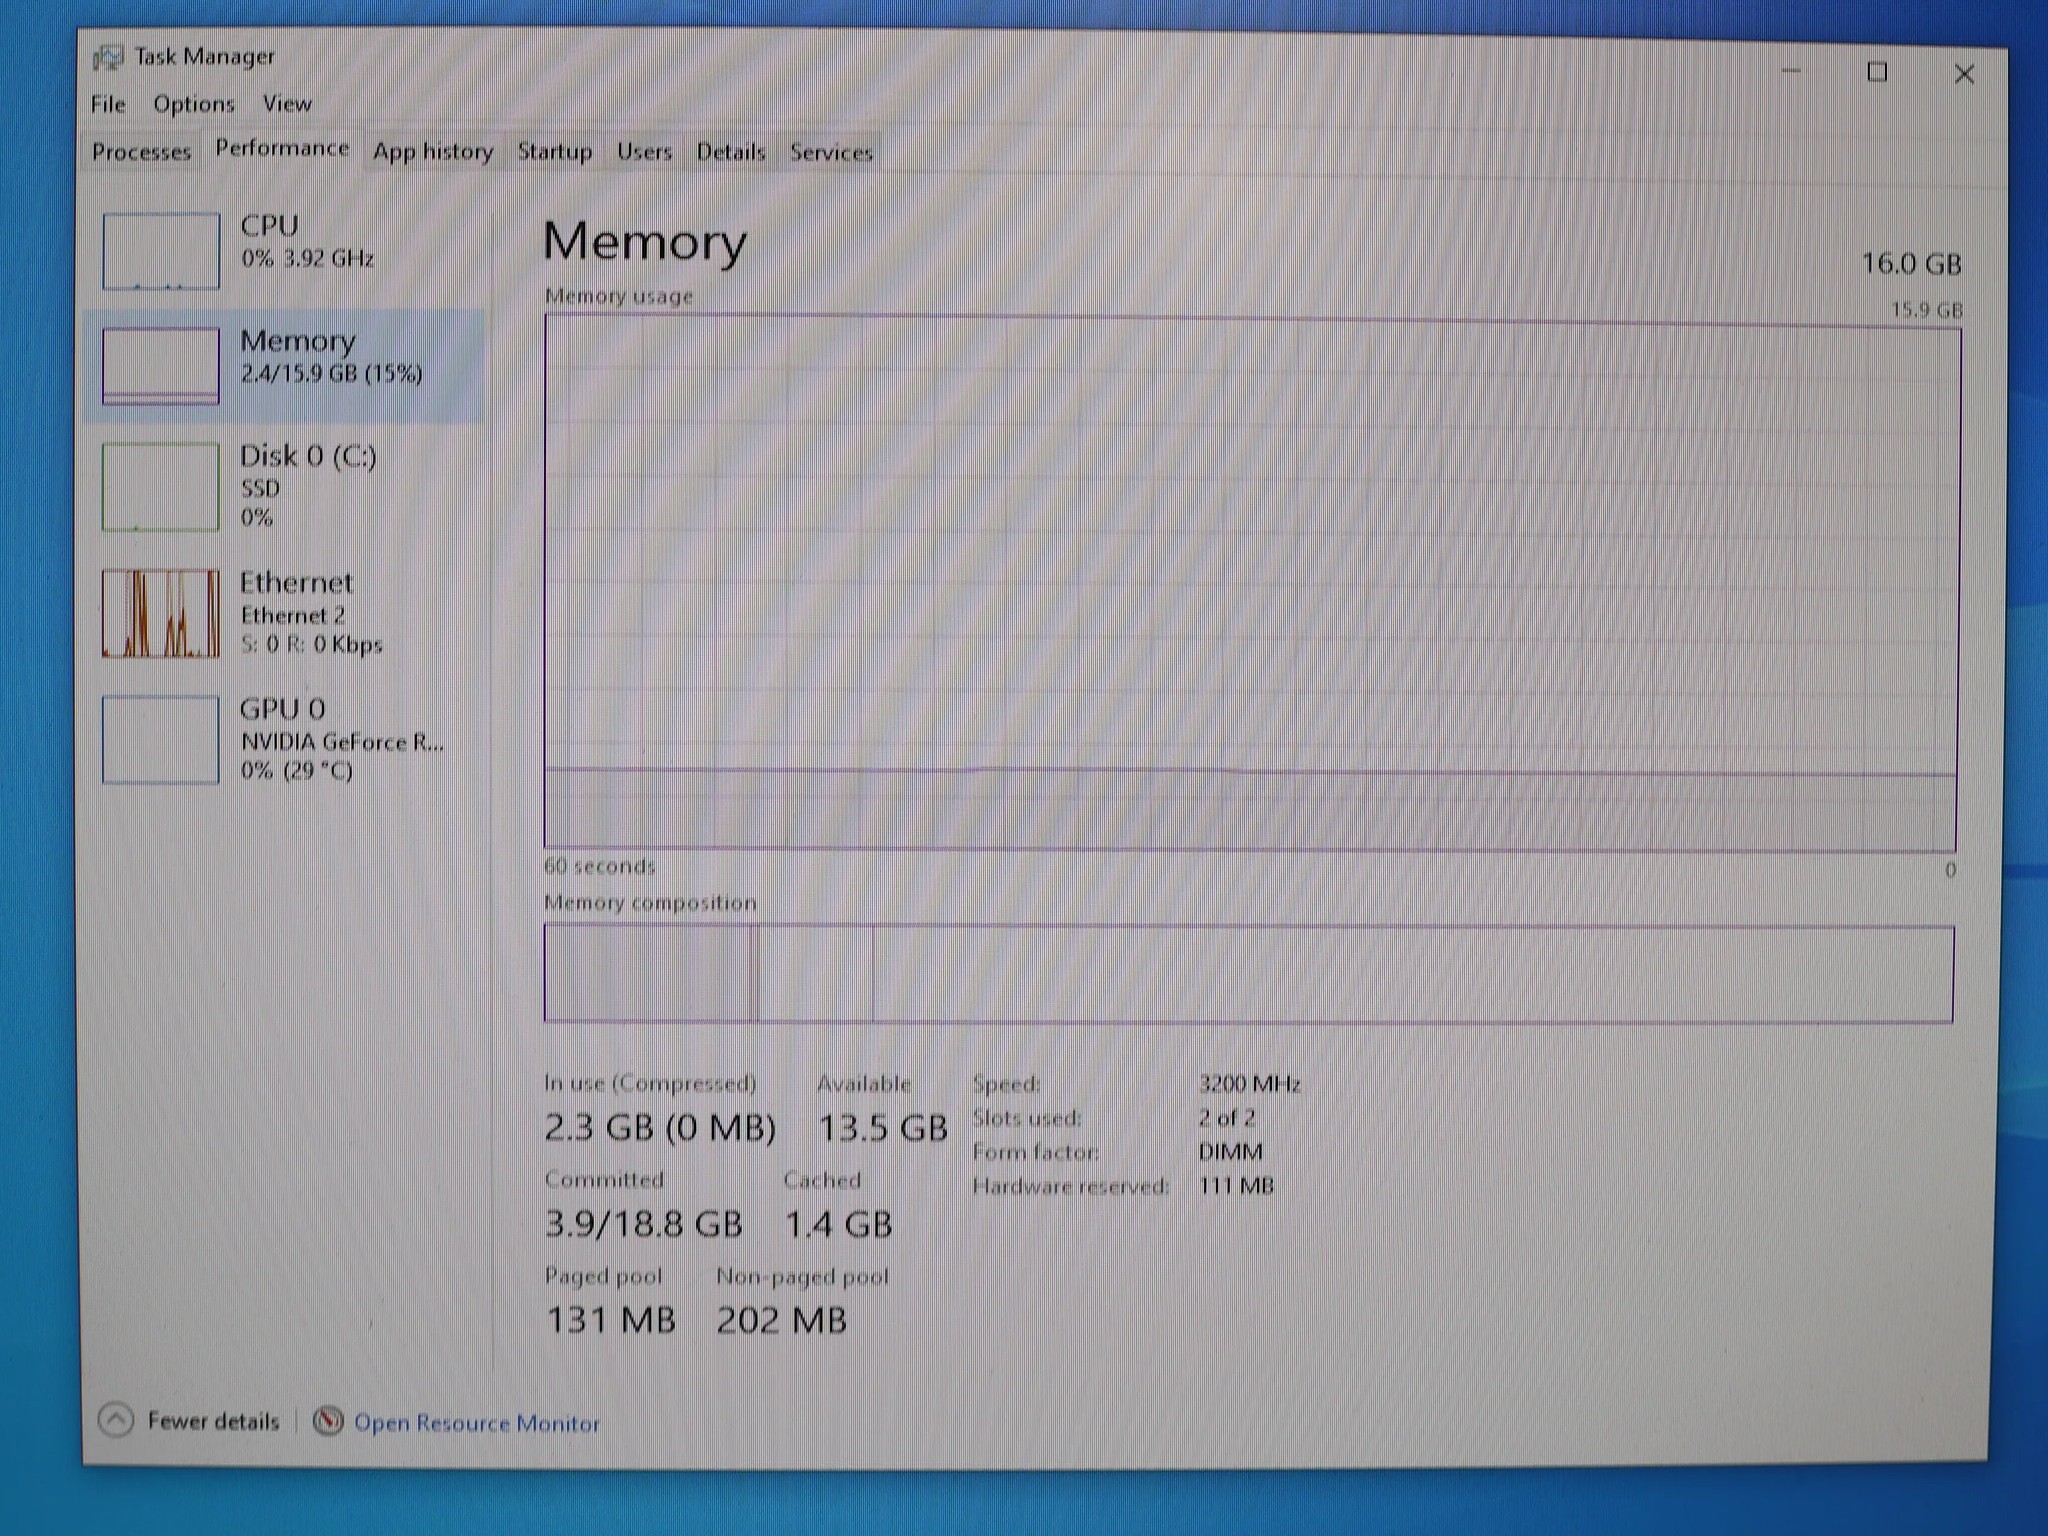2048x1536 pixels.
Task: Select the CPU usage graph thumbnail
Action: tap(161, 251)
